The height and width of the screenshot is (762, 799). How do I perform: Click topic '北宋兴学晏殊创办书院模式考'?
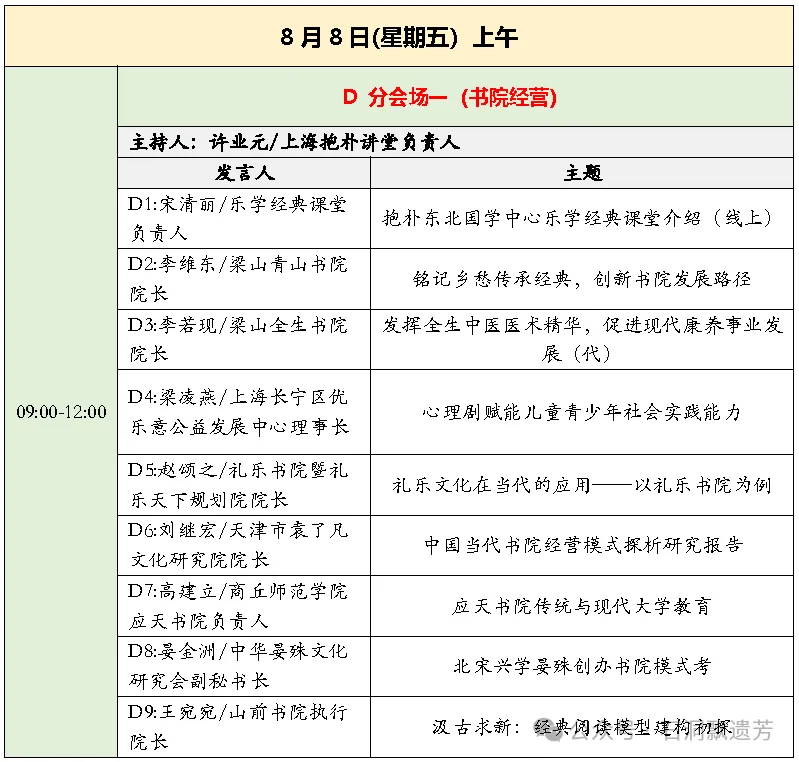(581, 666)
